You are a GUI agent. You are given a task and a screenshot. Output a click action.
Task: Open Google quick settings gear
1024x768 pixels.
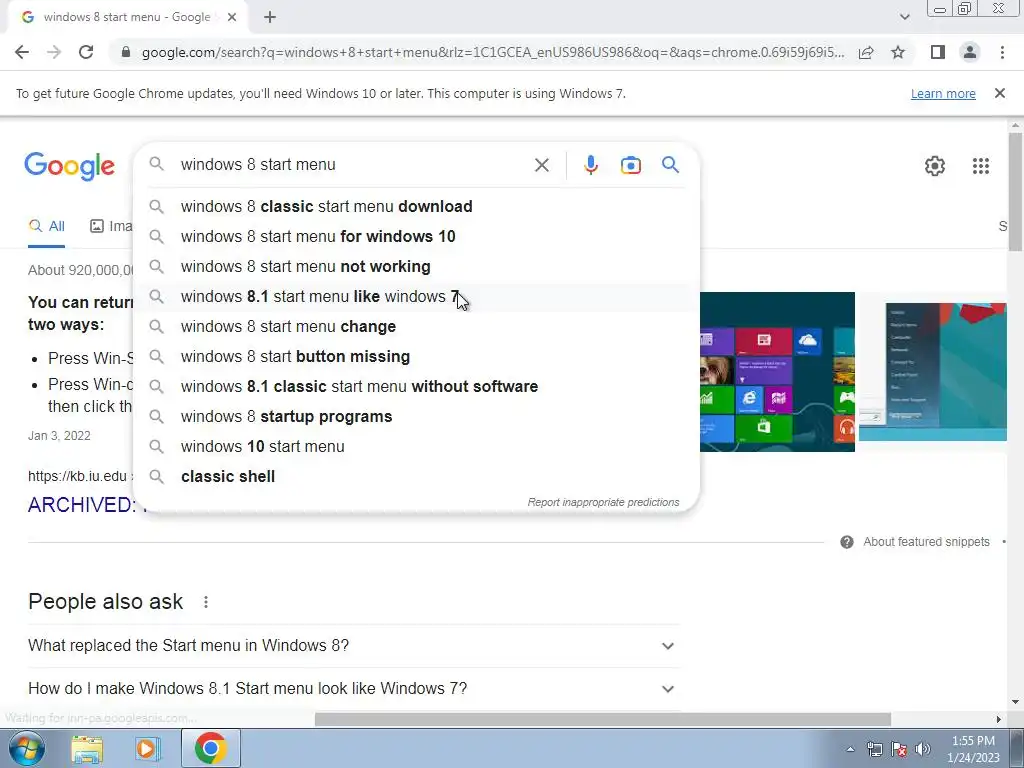click(x=935, y=166)
